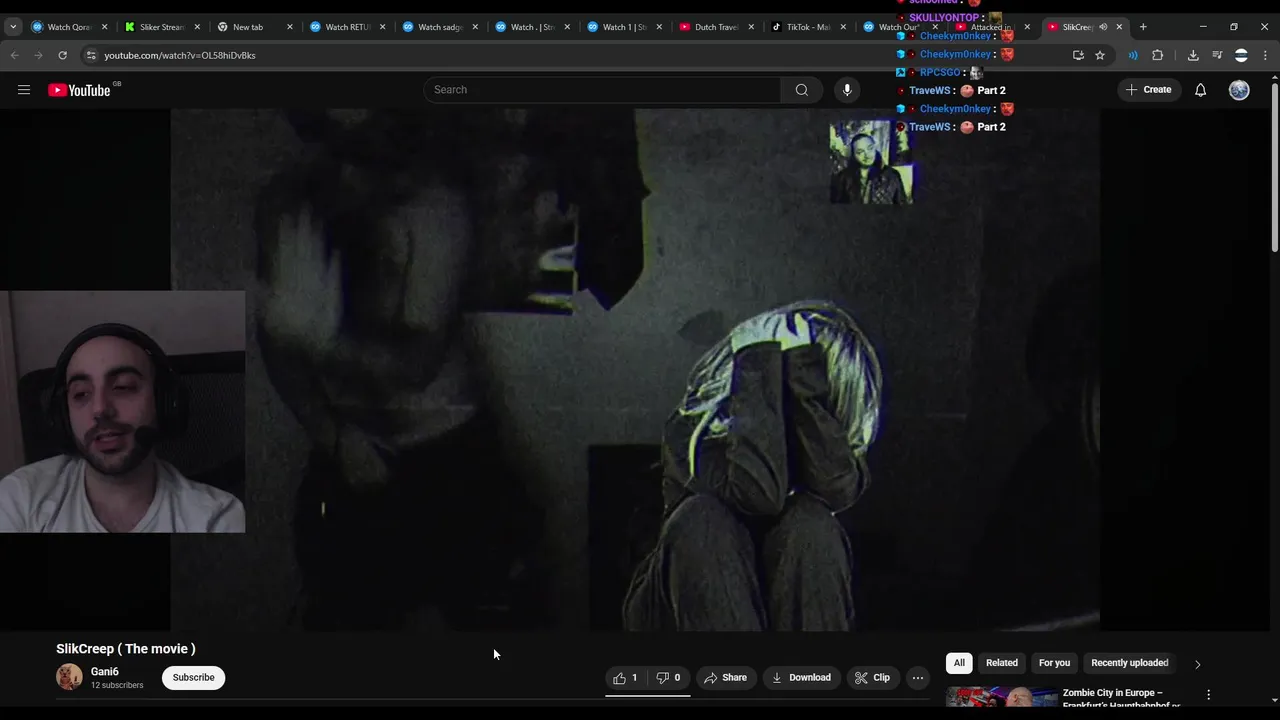Open YouTube notifications bell

tap(1200, 90)
